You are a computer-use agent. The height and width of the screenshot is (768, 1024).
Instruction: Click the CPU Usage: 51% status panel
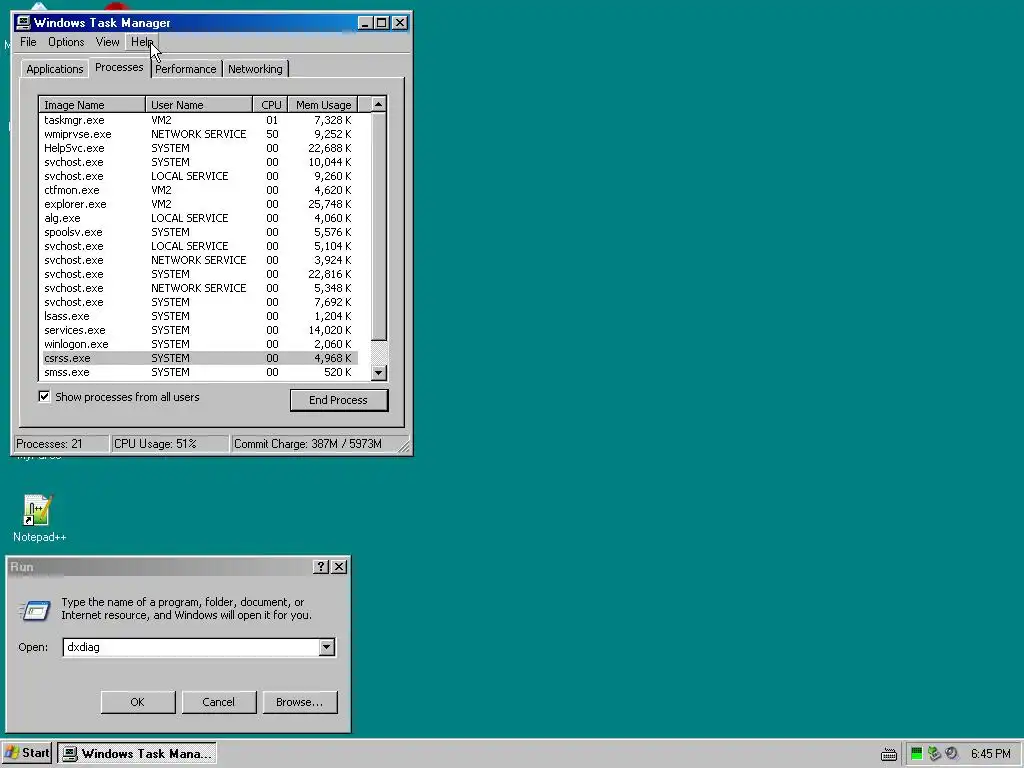pos(170,444)
